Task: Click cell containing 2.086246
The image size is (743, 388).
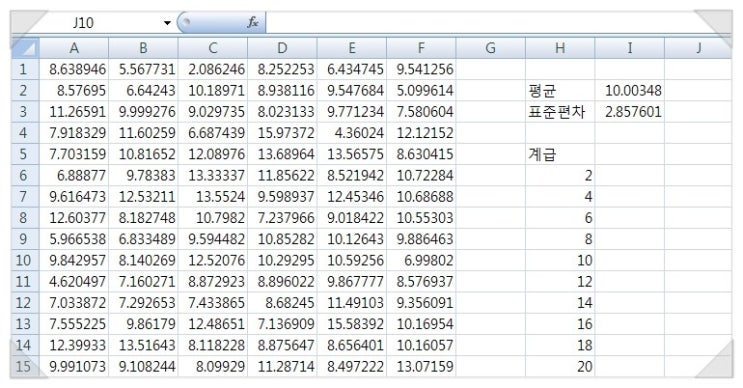Action: (x=213, y=69)
